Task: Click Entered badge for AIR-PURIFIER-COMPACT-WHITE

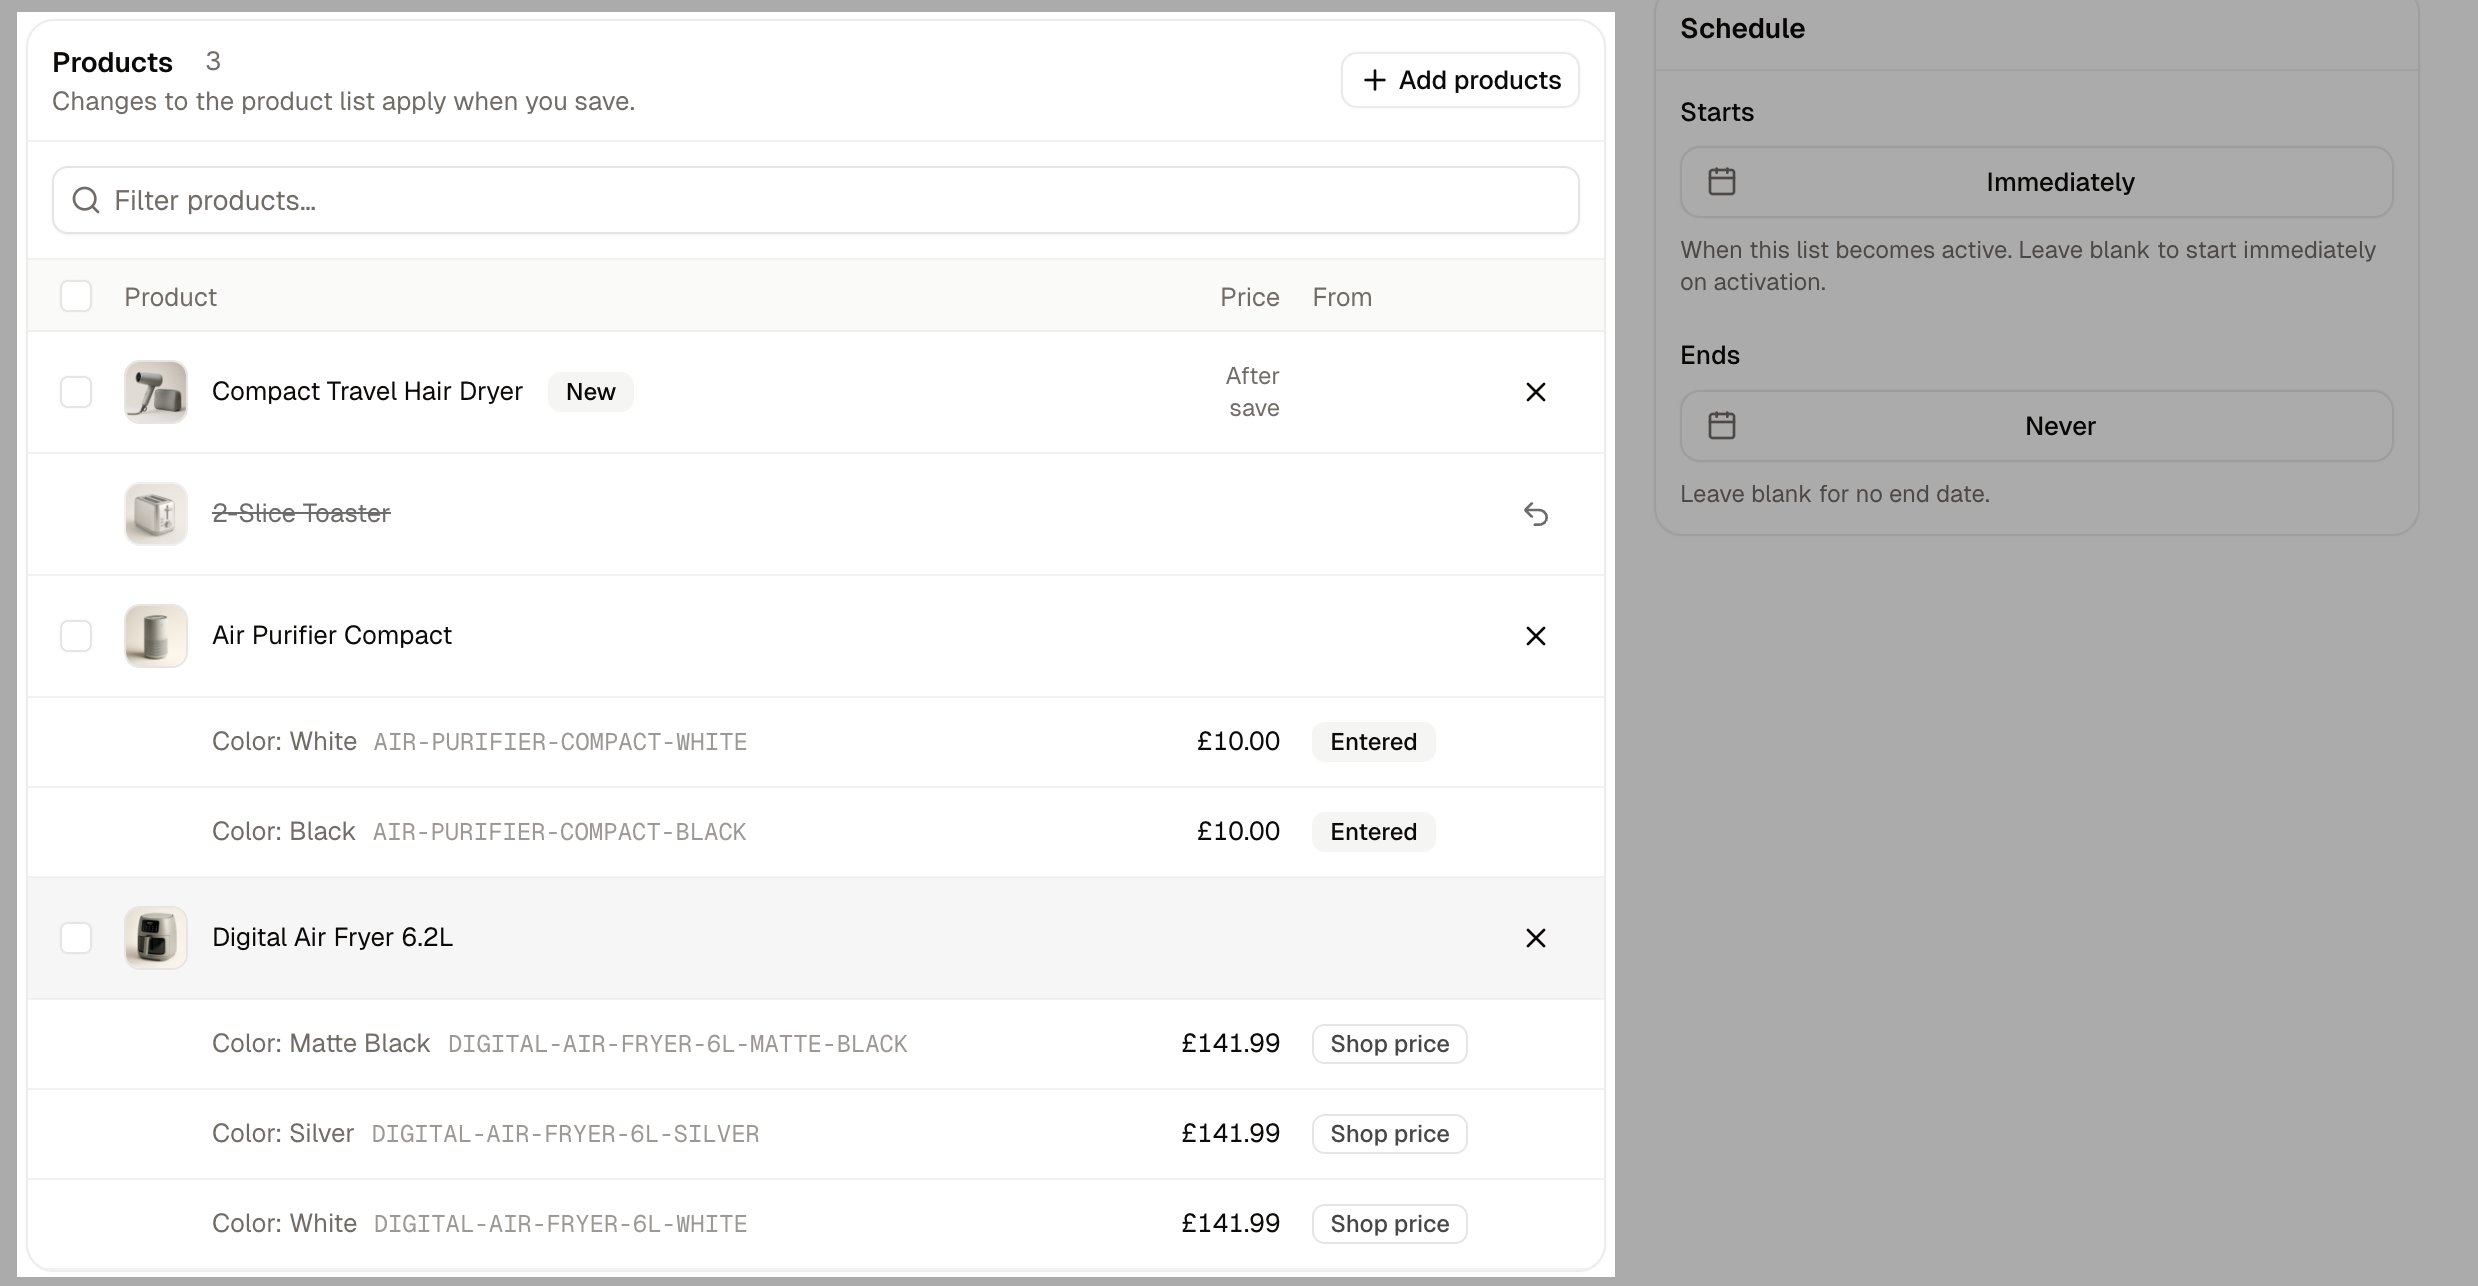Action: (1373, 742)
